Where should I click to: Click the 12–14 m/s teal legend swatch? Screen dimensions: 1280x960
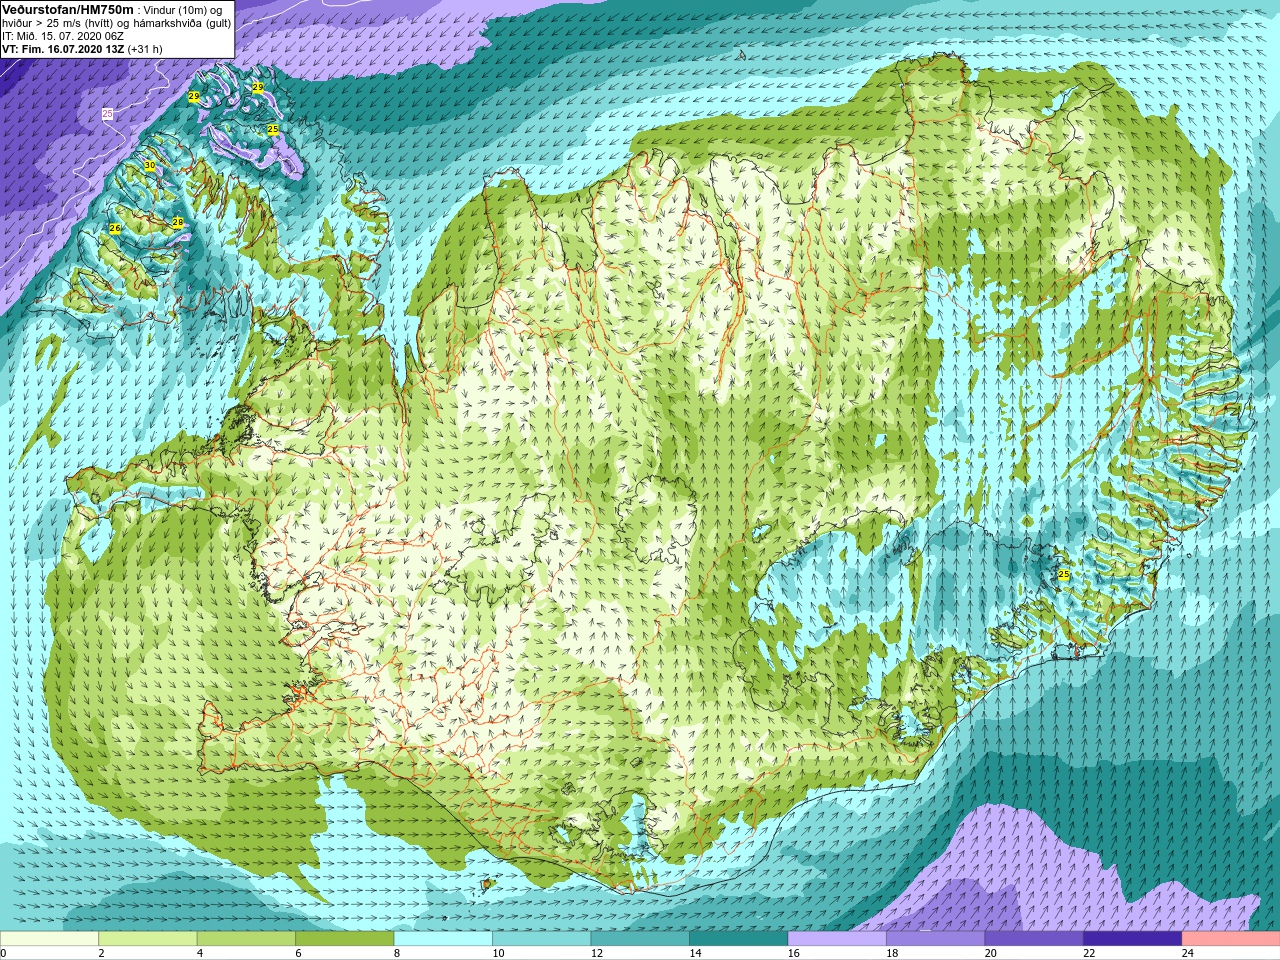640,939
